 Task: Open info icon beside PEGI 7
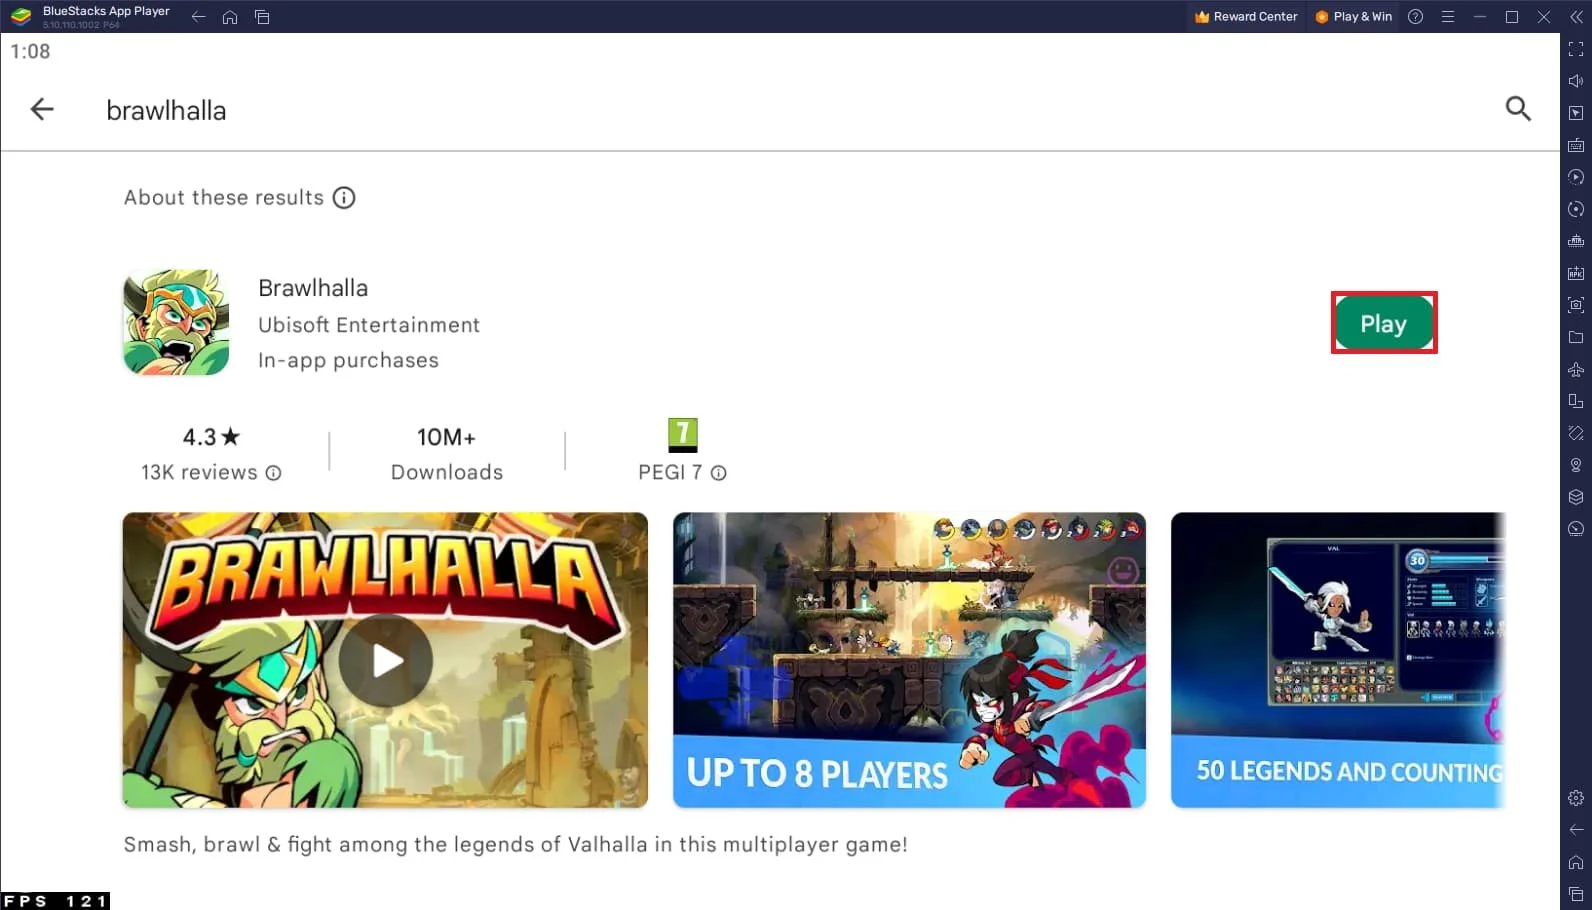[718, 473]
